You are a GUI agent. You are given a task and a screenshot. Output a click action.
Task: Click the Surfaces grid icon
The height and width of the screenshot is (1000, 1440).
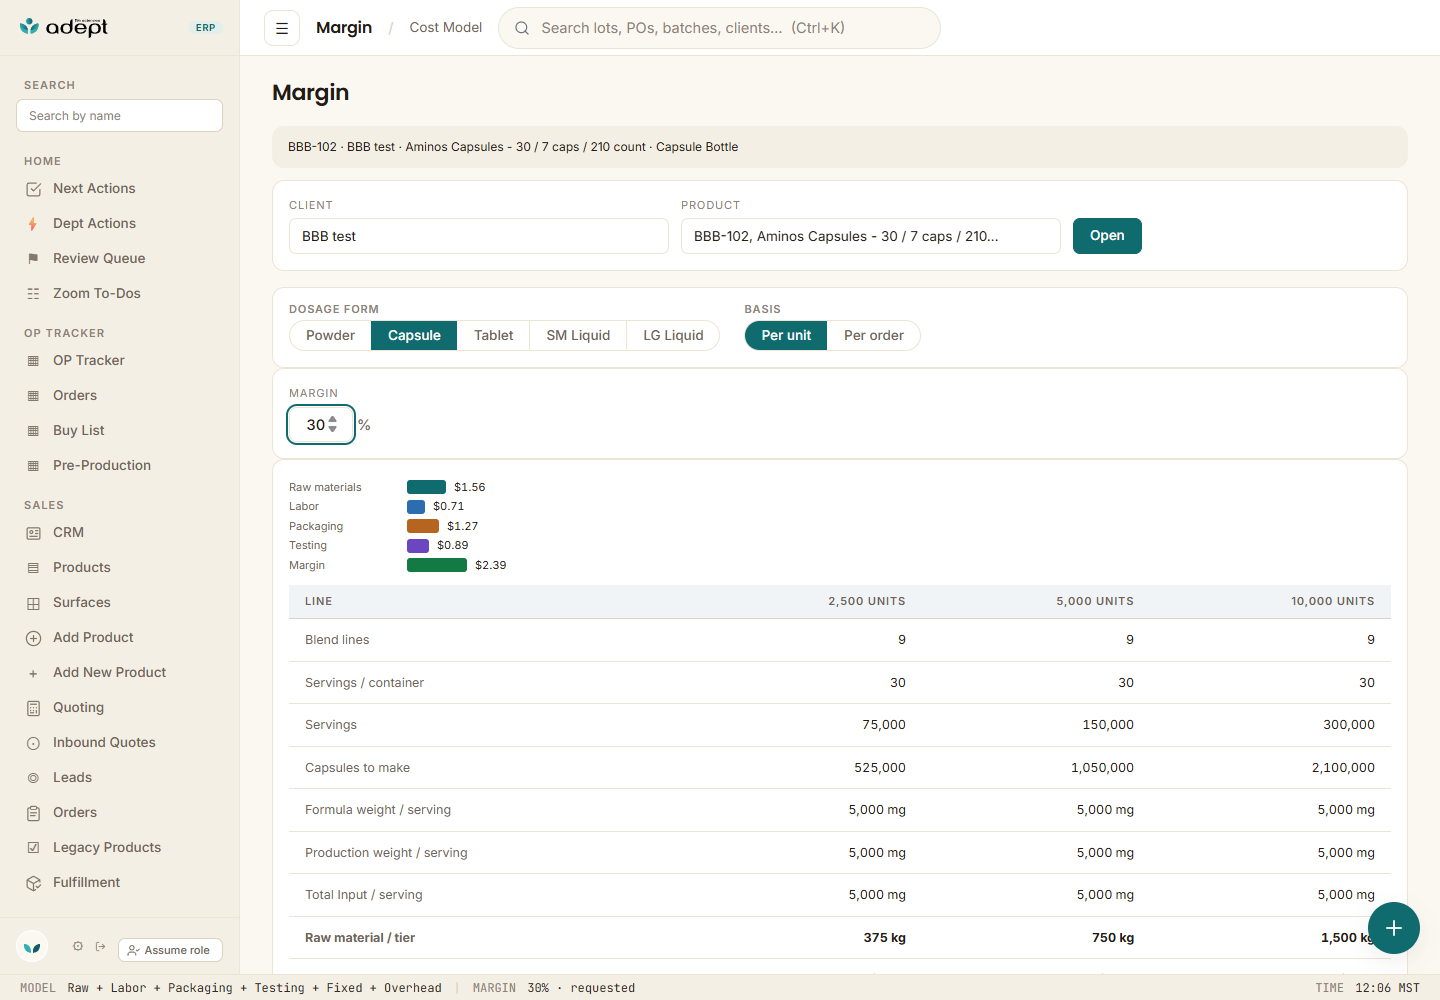pos(33,603)
